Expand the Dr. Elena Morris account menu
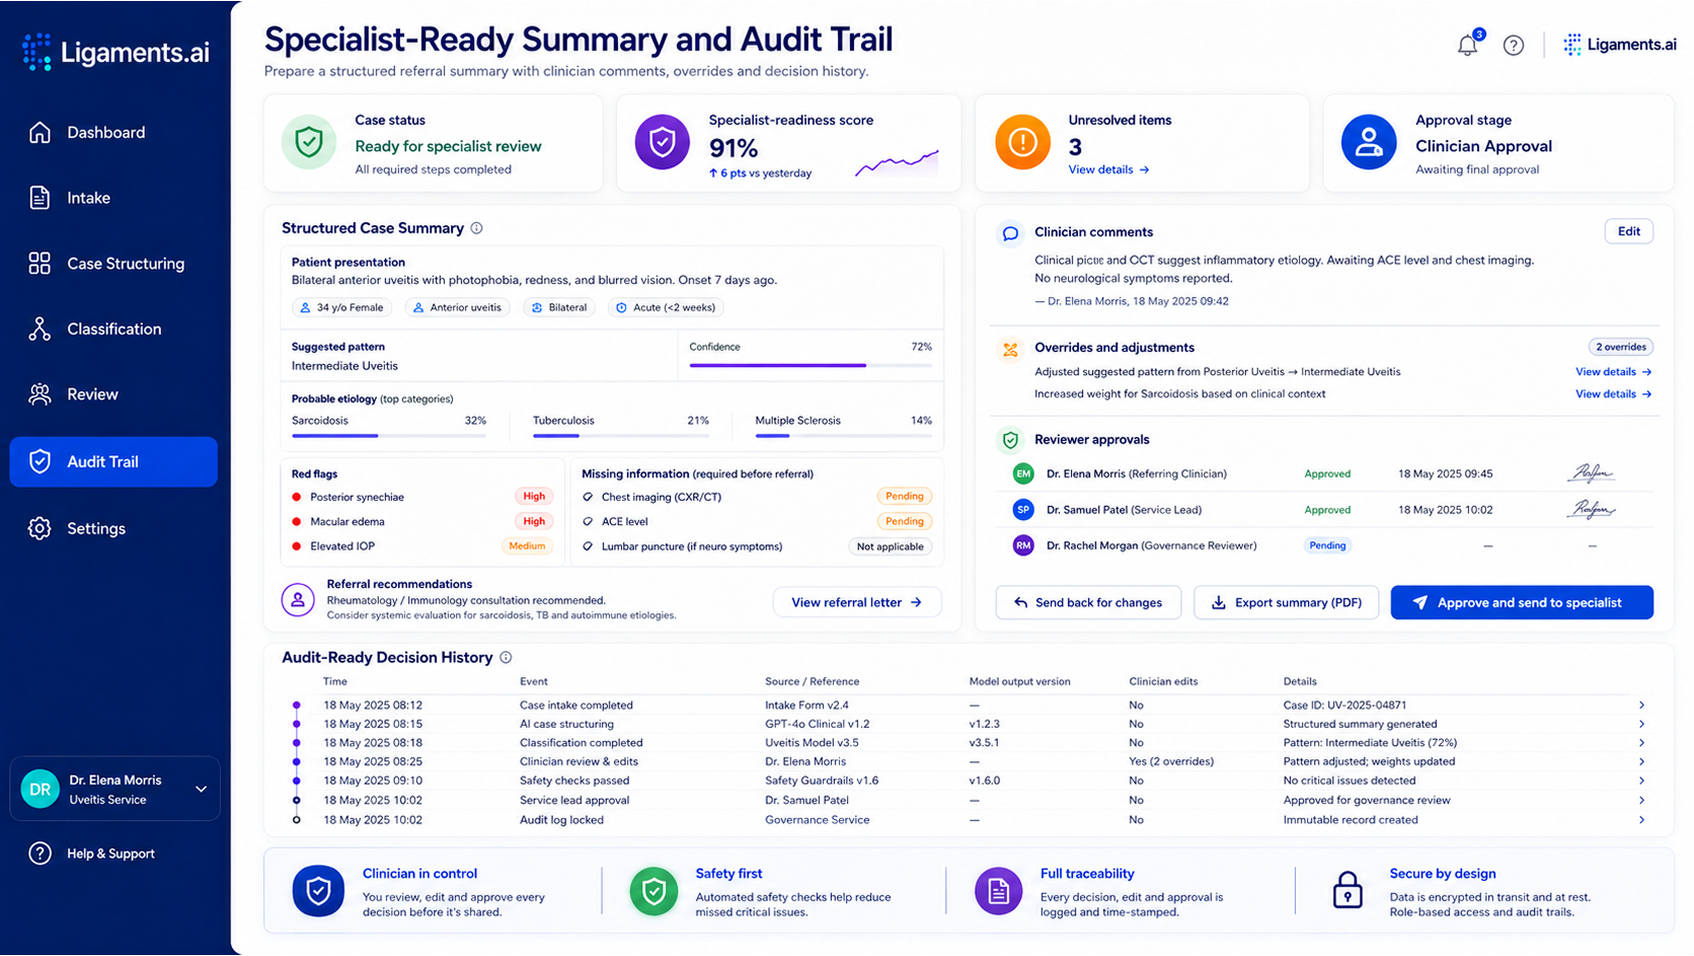 pyautogui.click(x=201, y=789)
